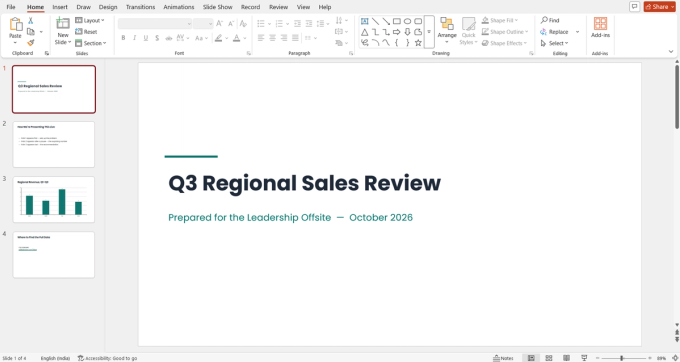Align text left in Paragraph group
This screenshot has height=362, width=680.
pos(261,38)
